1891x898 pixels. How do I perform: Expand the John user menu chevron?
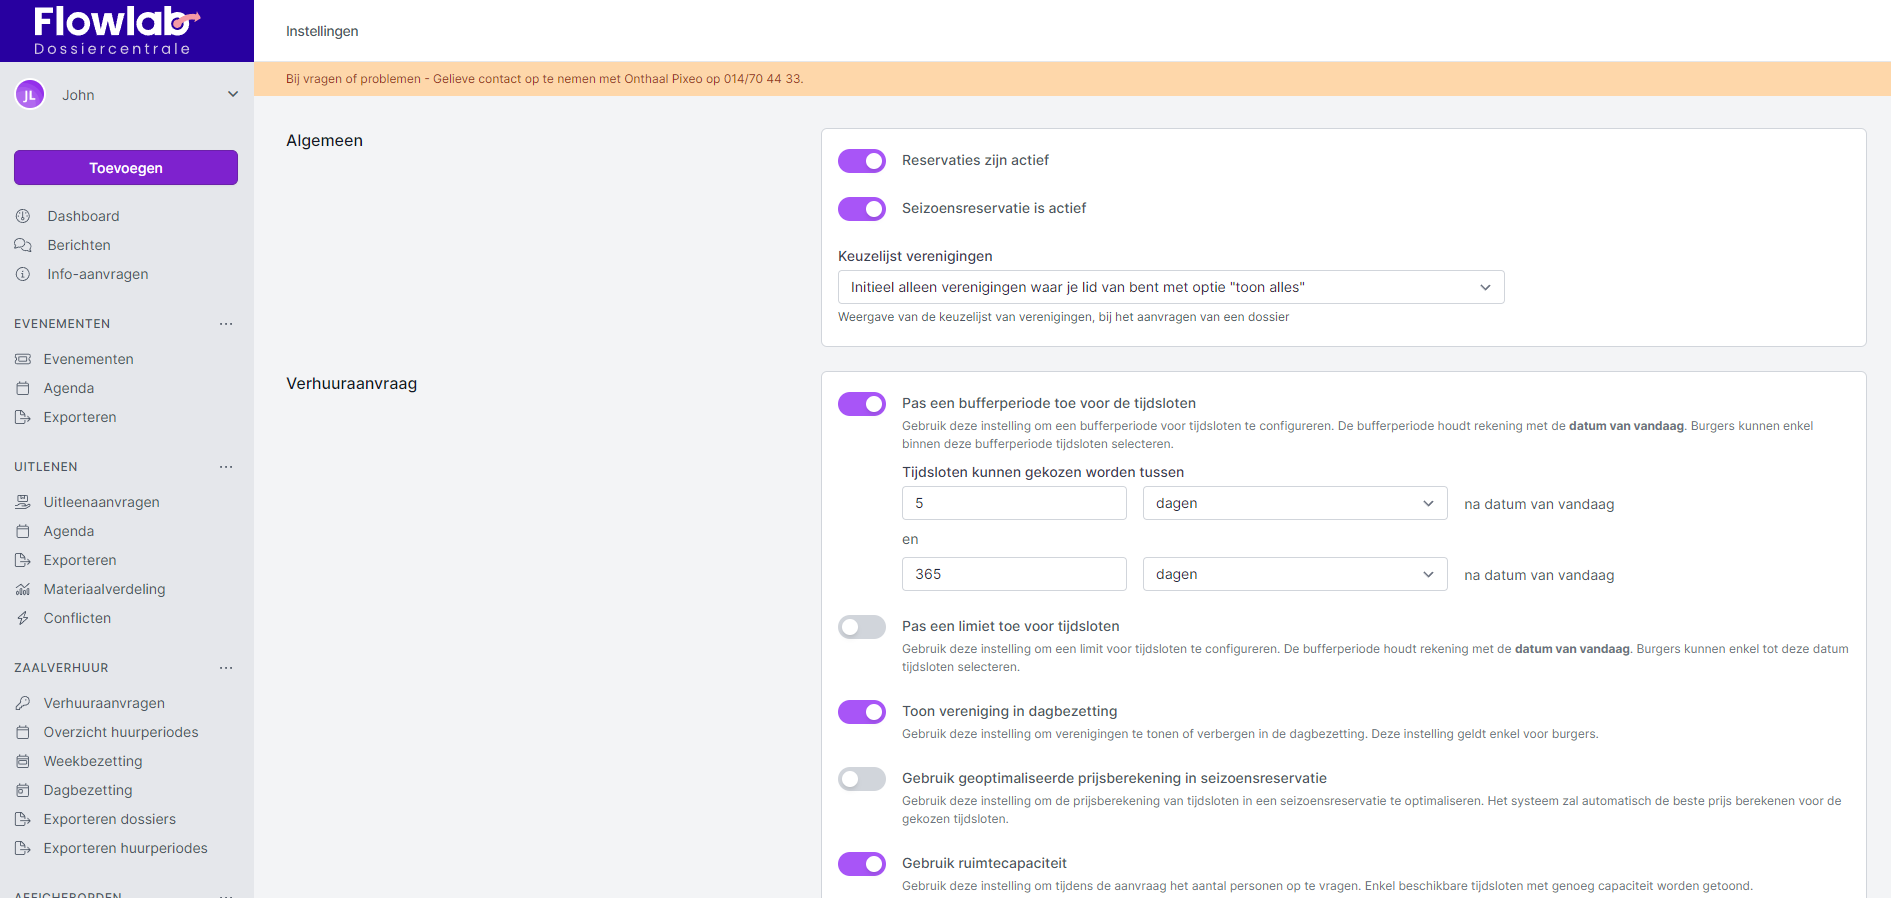point(233,95)
